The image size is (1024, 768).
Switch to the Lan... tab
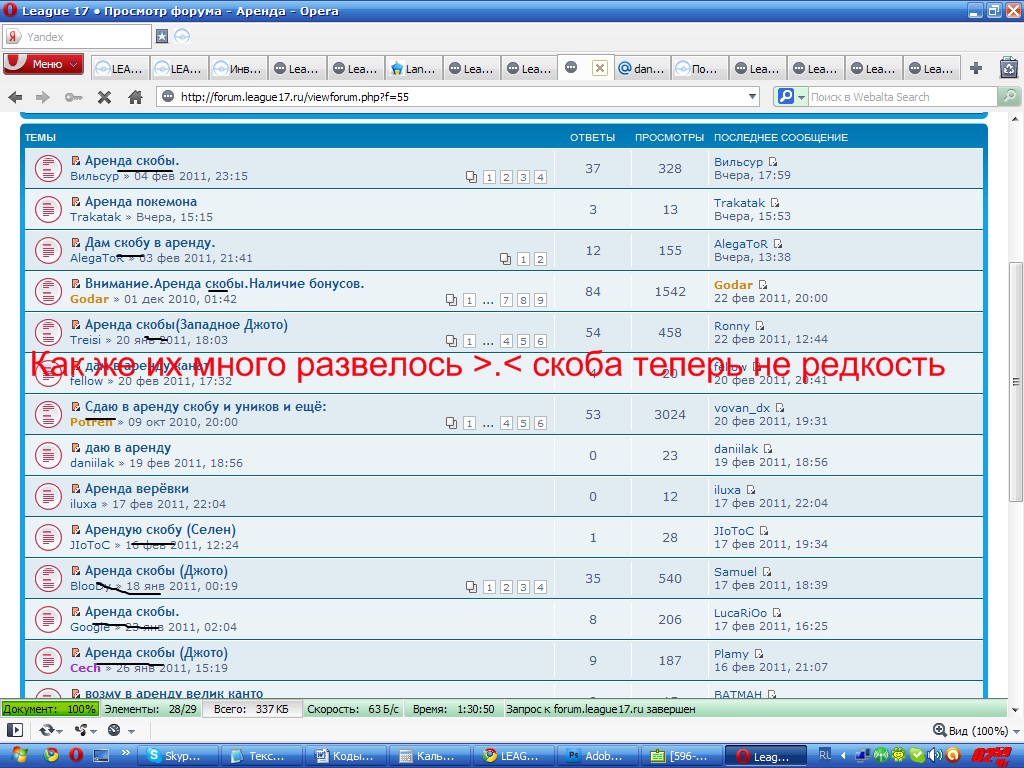click(x=413, y=69)
